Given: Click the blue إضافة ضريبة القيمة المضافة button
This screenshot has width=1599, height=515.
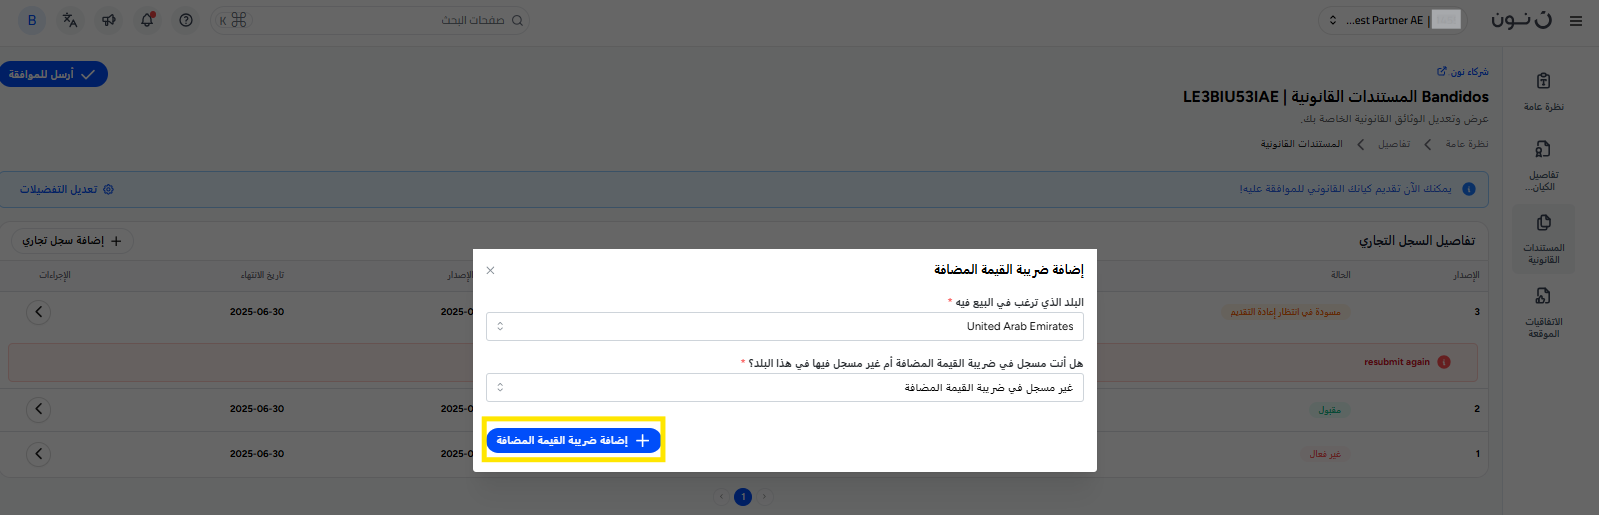Looking at the screenshot, I should click(573, 440).
